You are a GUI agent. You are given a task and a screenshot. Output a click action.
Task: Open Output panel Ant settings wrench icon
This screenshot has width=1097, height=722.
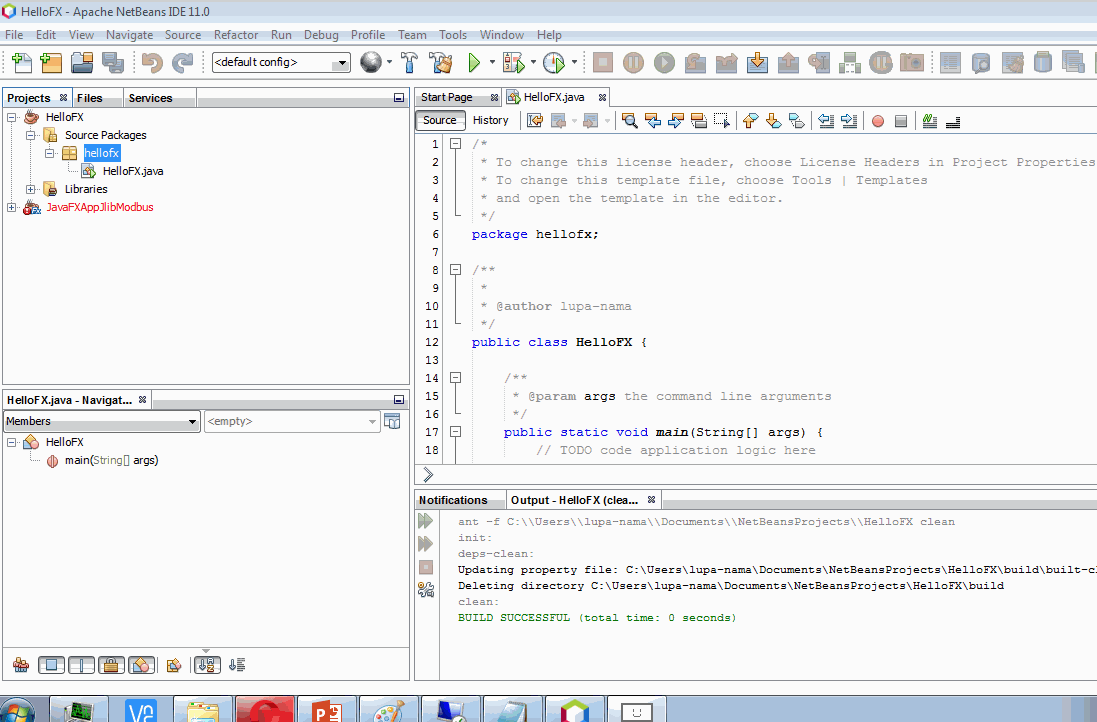pos(425,590)
